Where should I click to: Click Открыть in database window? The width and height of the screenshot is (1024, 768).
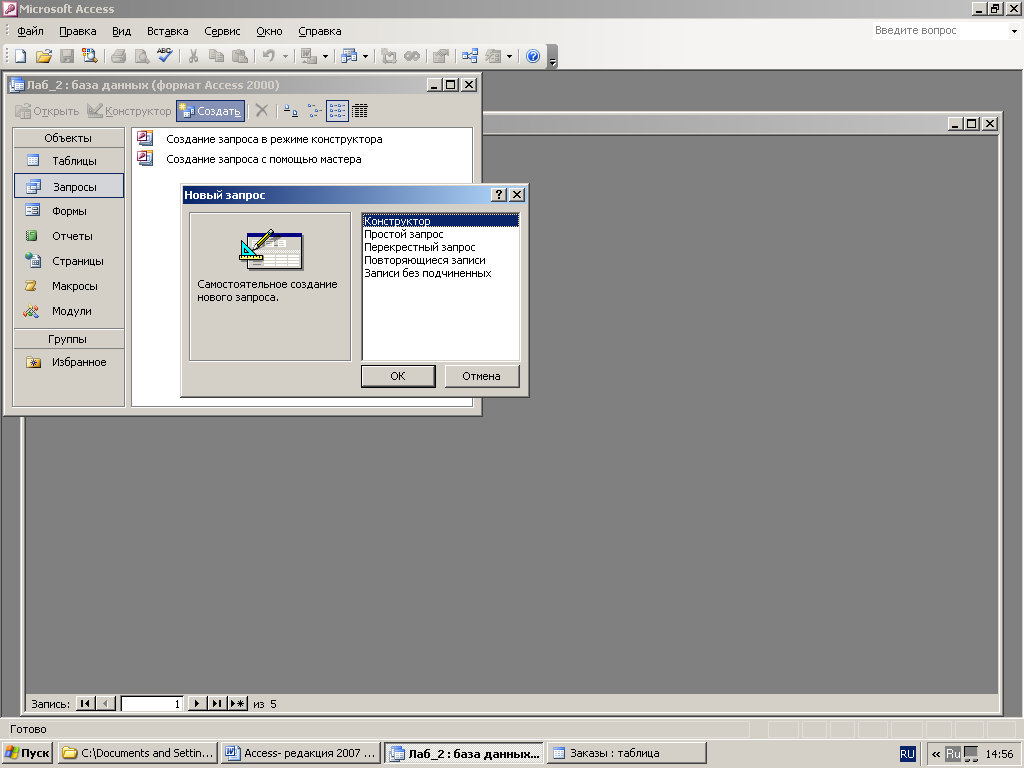pos(47,111)
